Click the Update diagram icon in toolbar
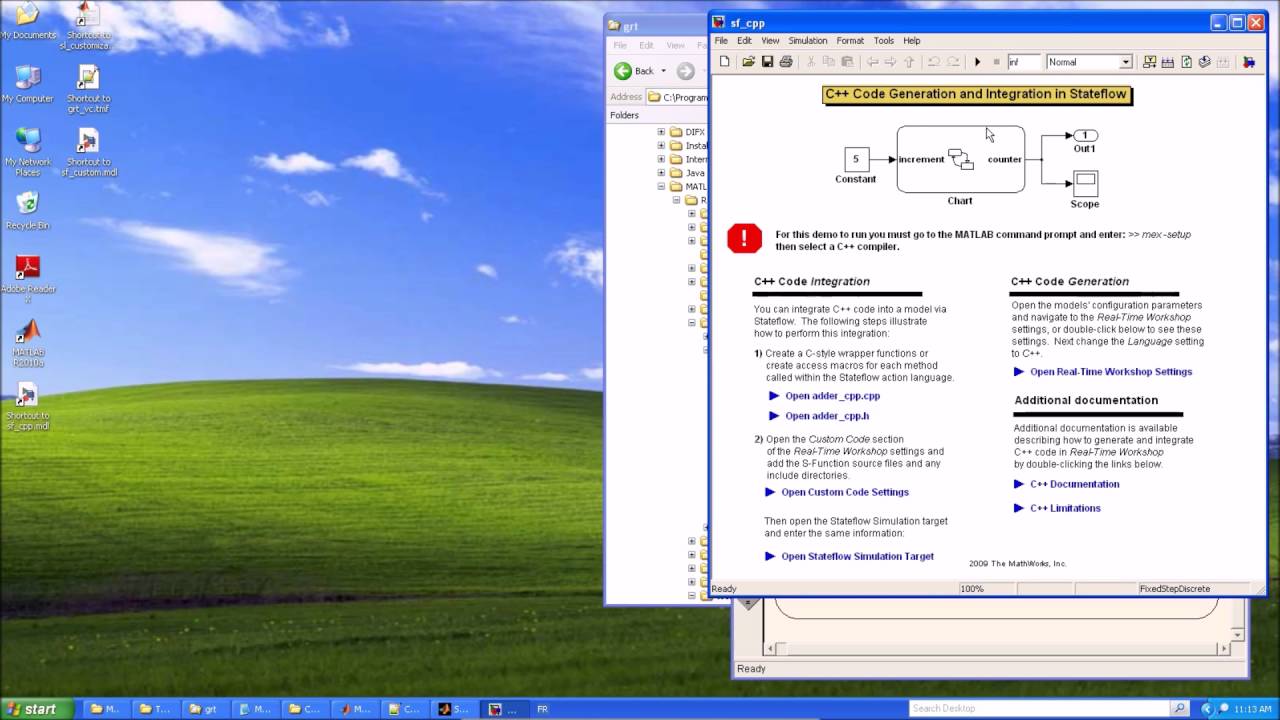The width and height of the screenshot is (1280, 720). [x=1205, y=62]
